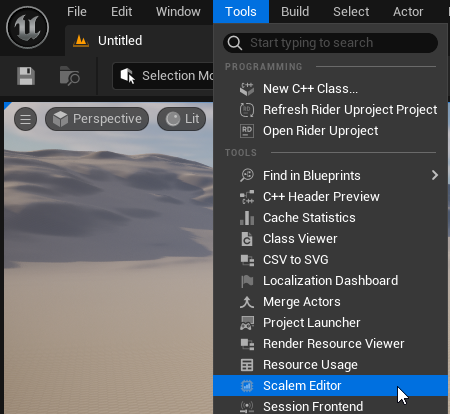This screenshot has width=450, height=414.
Task: Open the Actor menu
Action: pyautogui.click(x=408, y=12)
